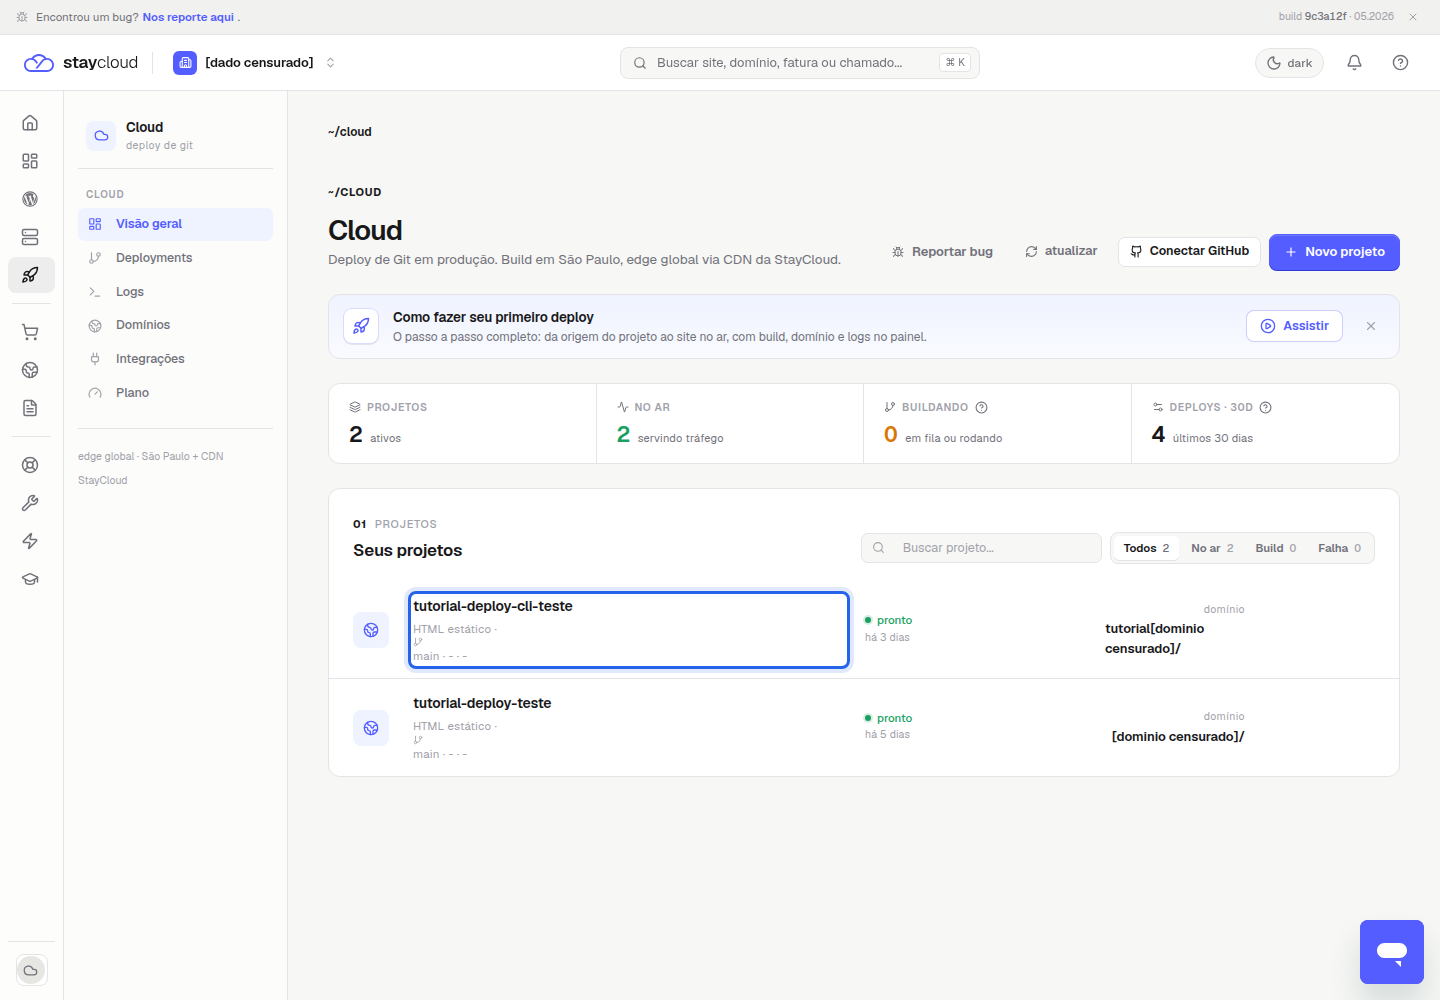Open the wrench tools icon in rail

[30, 503]
